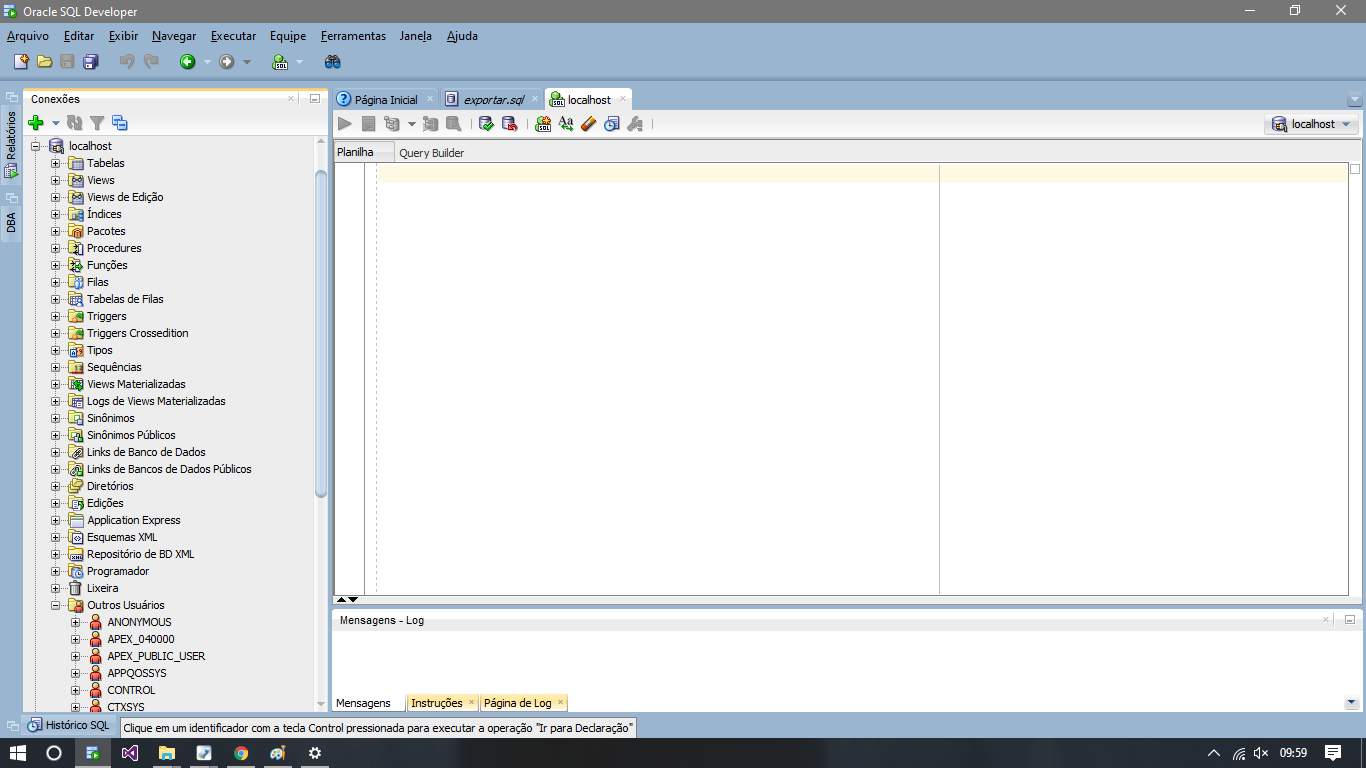The image size is (1366, 768).
Task: Open the Histórico SQL panel button
Action: (69, 725)
